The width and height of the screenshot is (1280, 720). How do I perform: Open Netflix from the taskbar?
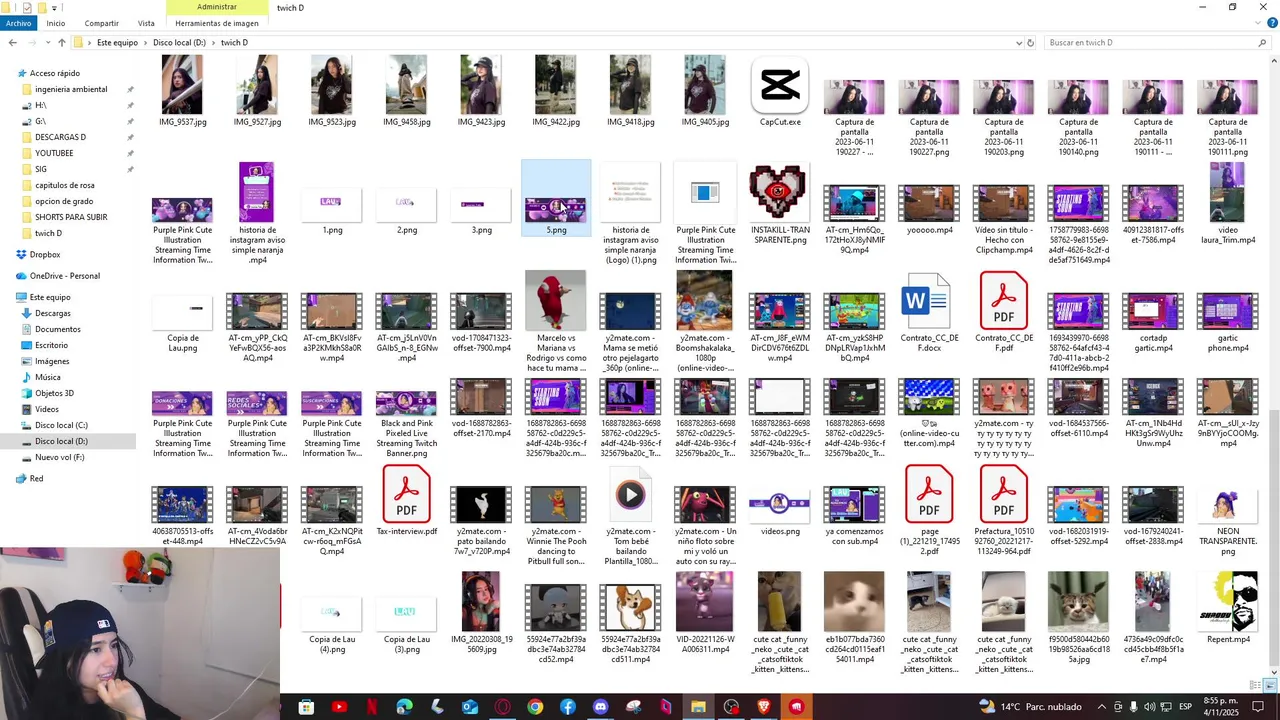372,707
